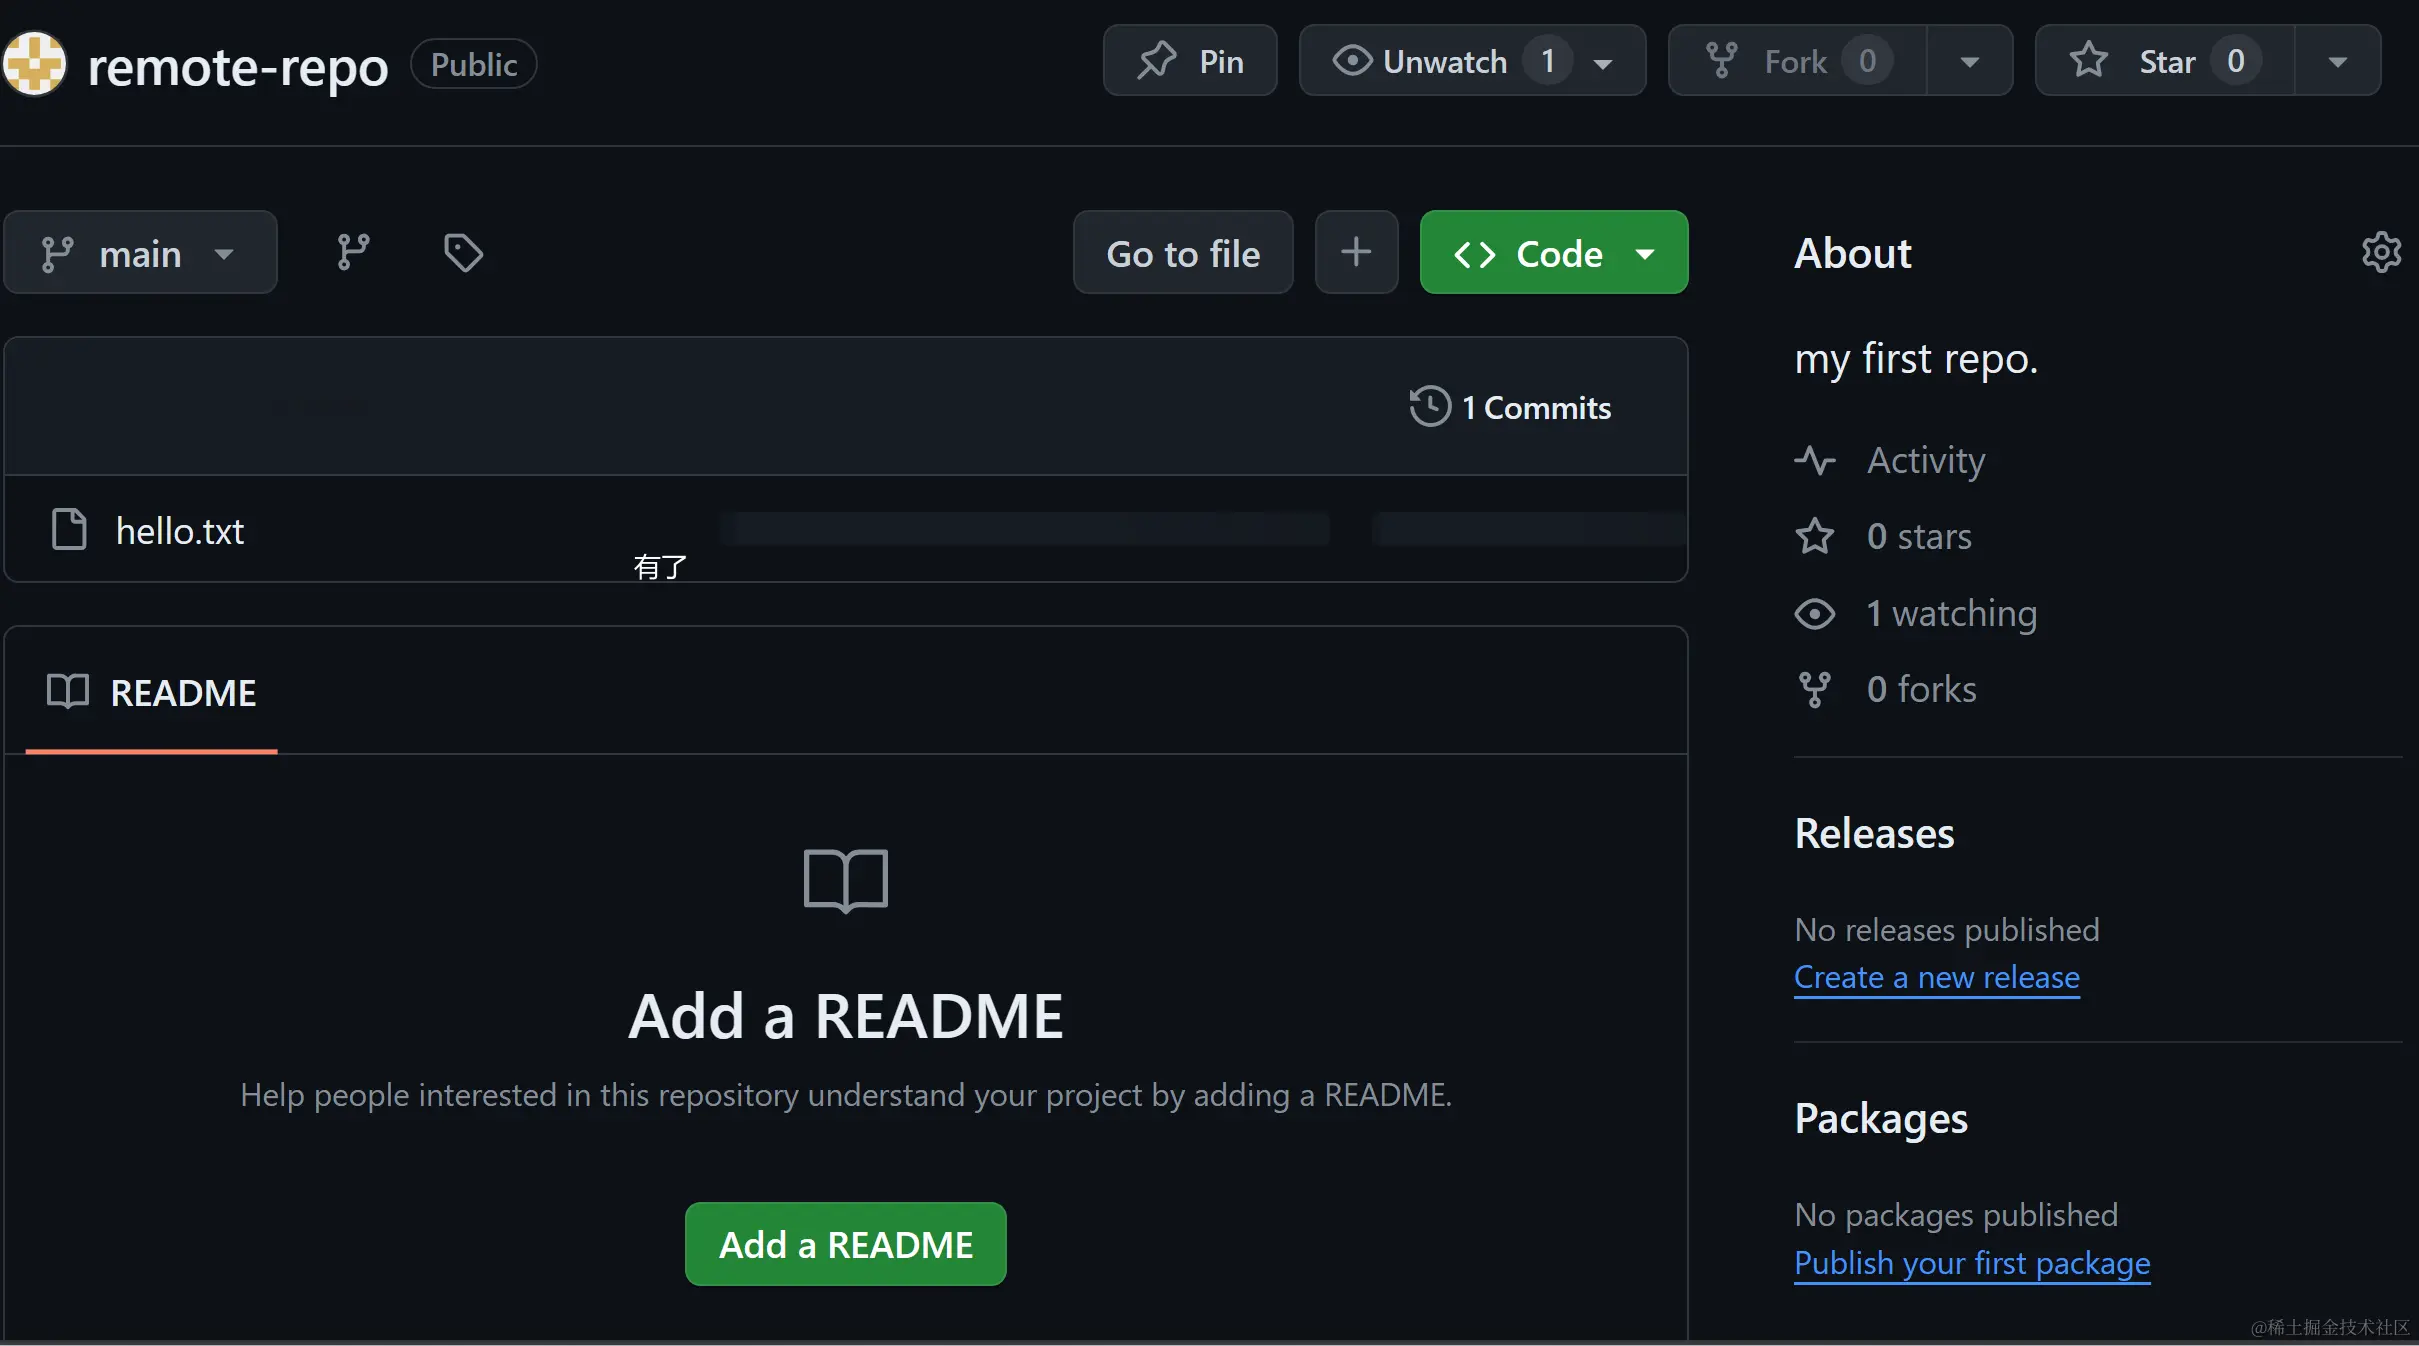Click the green Add a README button
This screenshot has height=1346, width=2419.
(x=845, y=1244)
